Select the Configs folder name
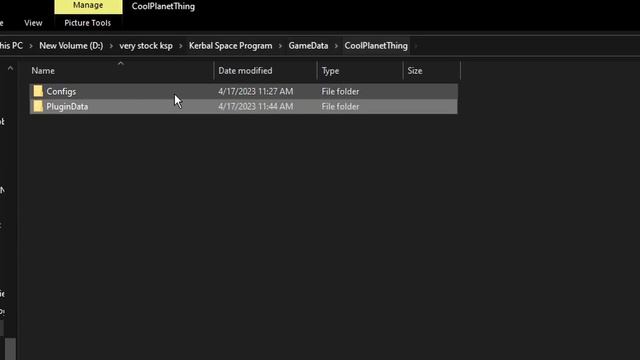The image size is (640, 360). [x=61, y=91]
